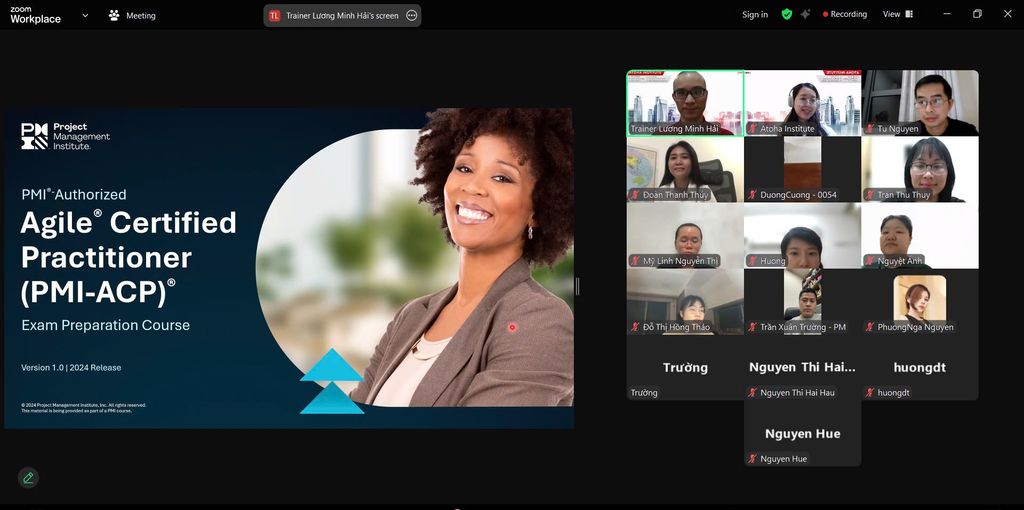Click the muted mic icon for huongdt
The image size is (1024, 510).
point(870,393)
